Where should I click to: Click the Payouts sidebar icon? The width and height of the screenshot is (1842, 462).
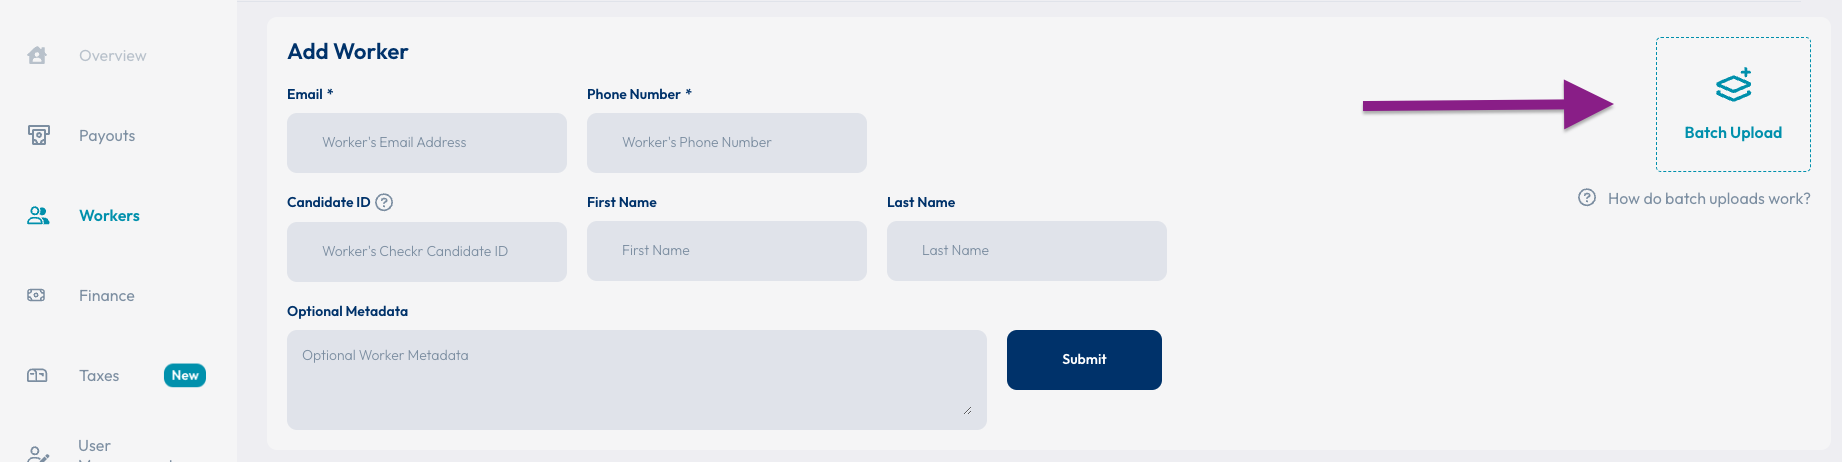[38, 135]
